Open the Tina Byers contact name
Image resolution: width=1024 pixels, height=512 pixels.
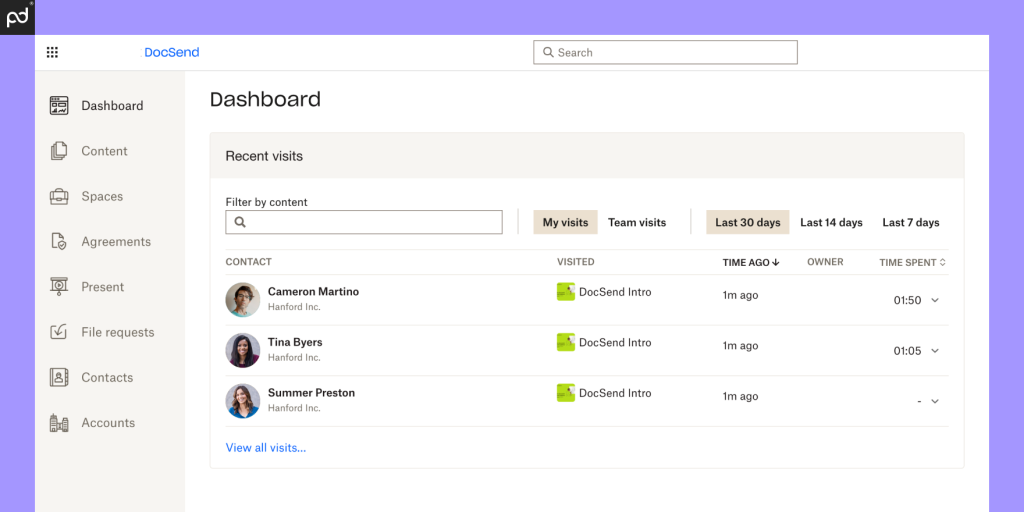tap(295, 342)
